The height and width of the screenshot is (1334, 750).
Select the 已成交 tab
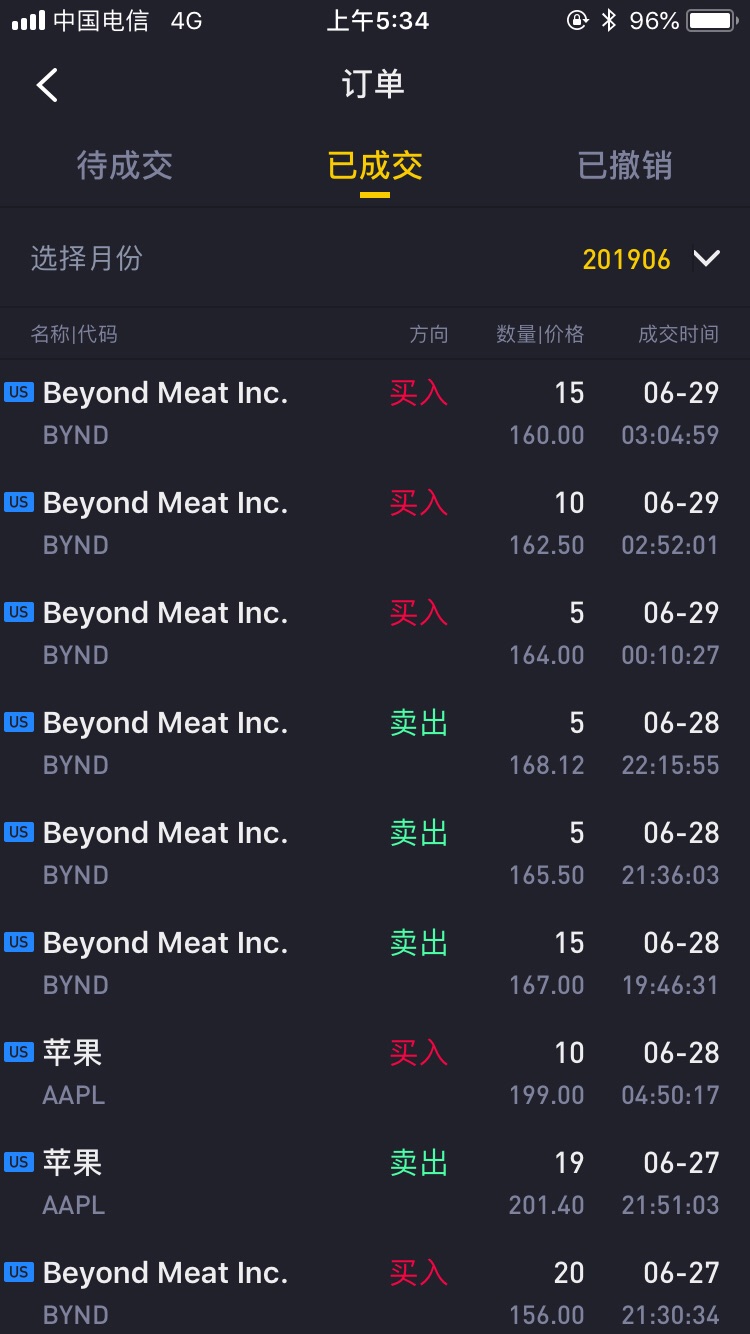375,166
